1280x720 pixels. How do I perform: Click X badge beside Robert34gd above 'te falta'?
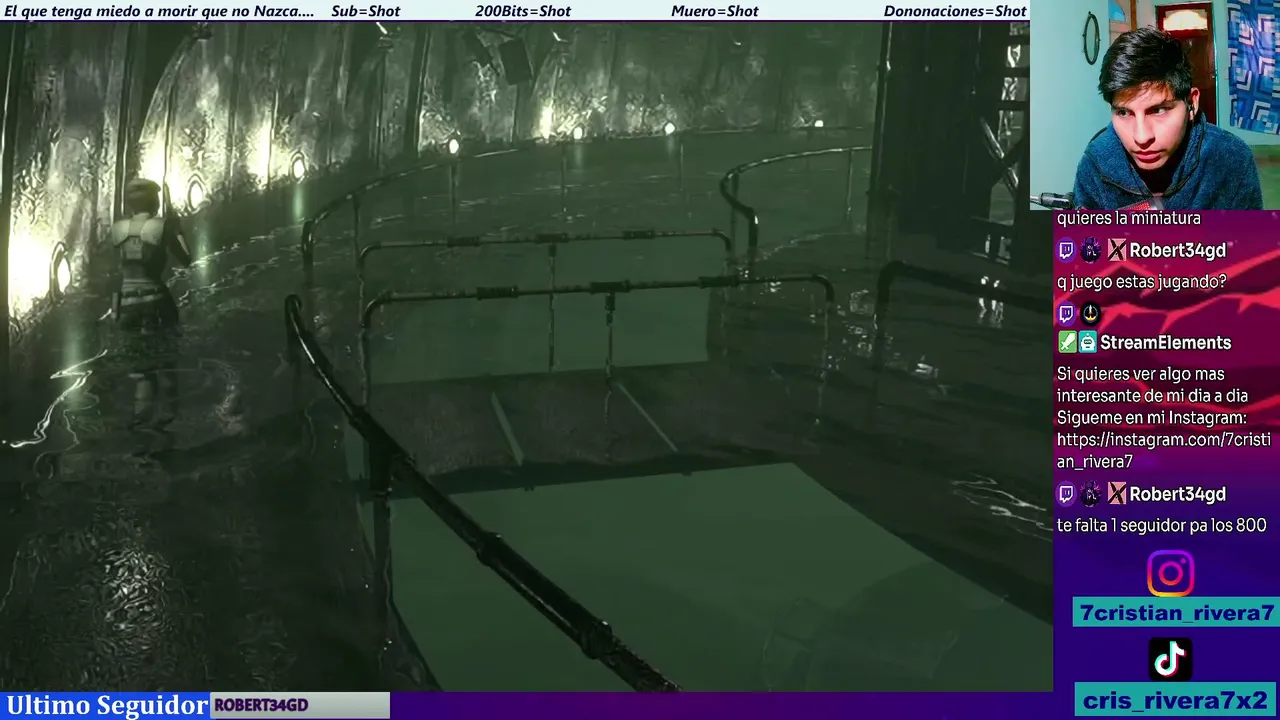coord(1116,494)
